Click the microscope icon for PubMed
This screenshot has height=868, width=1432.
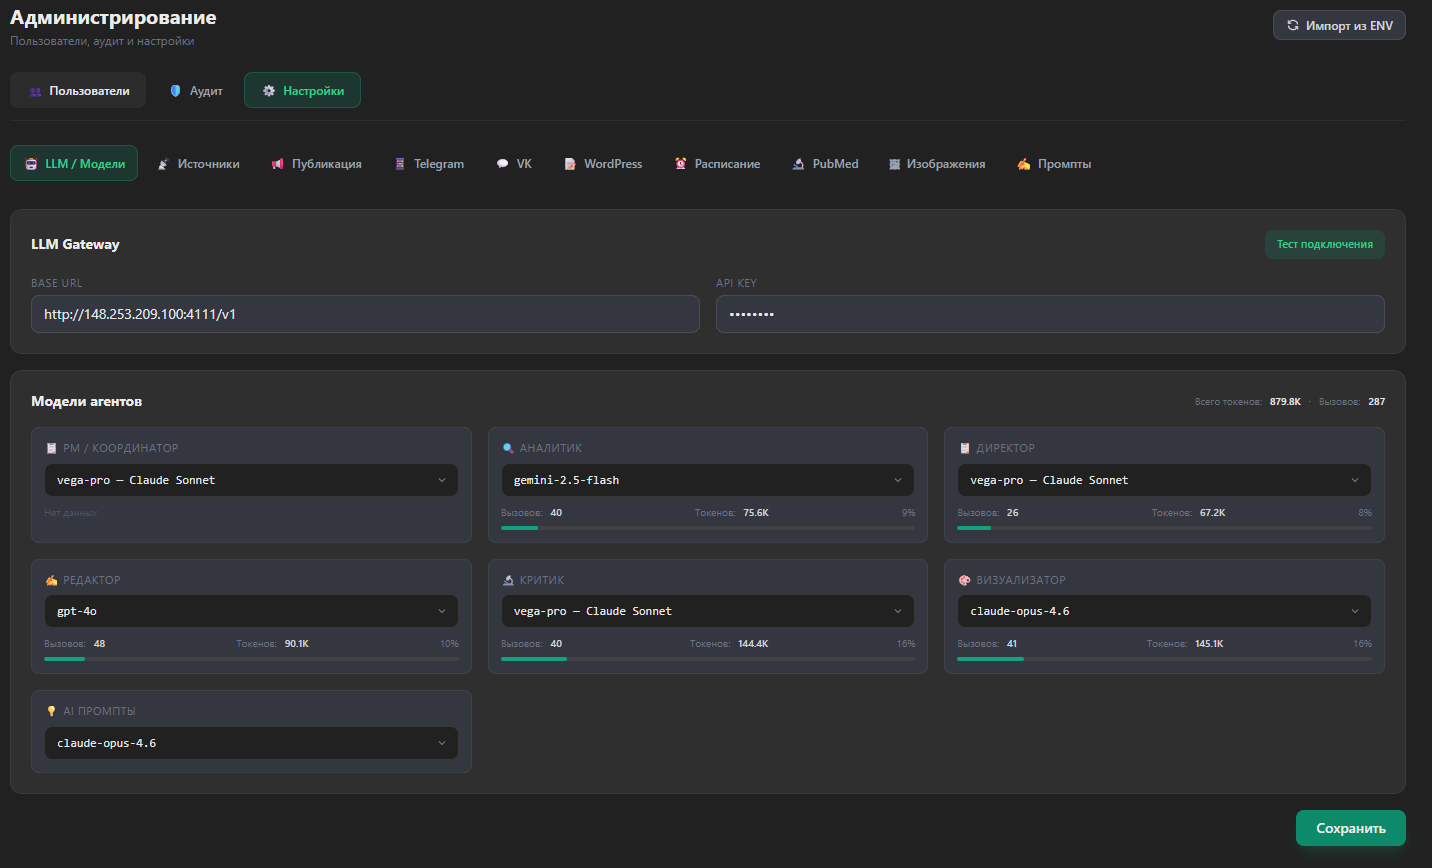click(799, 164)
